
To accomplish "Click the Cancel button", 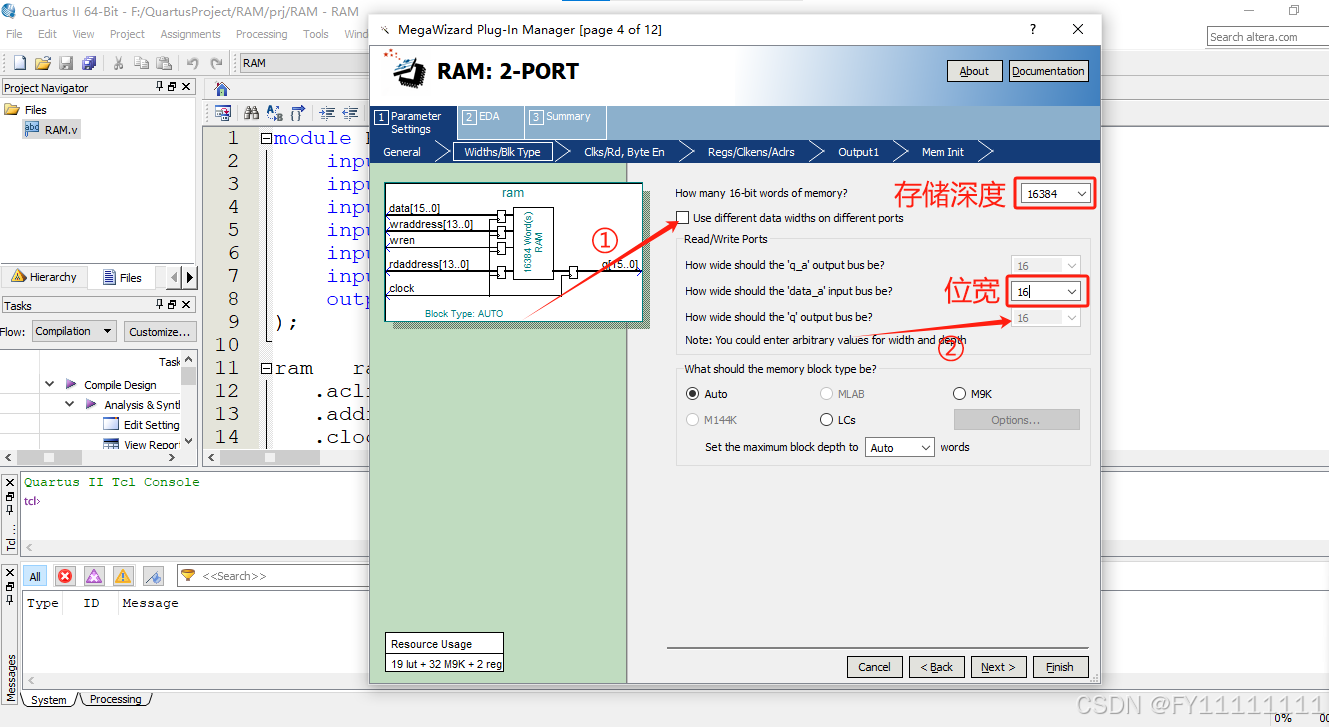I will (874, 667).
